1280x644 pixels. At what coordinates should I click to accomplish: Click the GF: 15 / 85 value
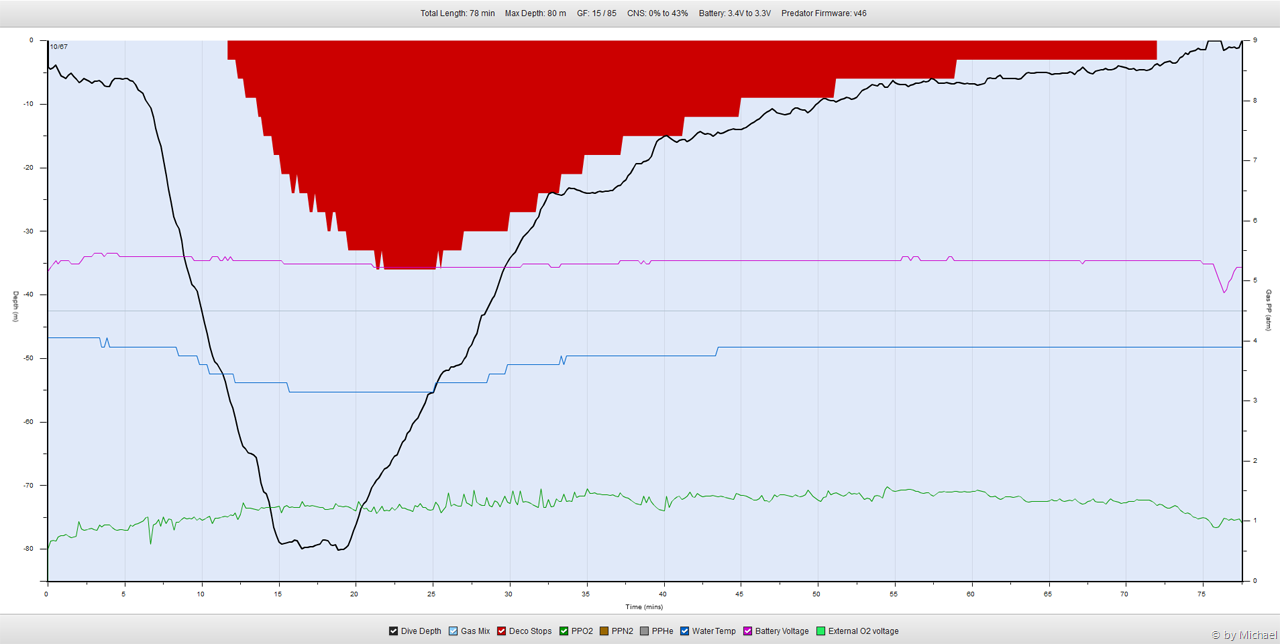tap(596, 13)
